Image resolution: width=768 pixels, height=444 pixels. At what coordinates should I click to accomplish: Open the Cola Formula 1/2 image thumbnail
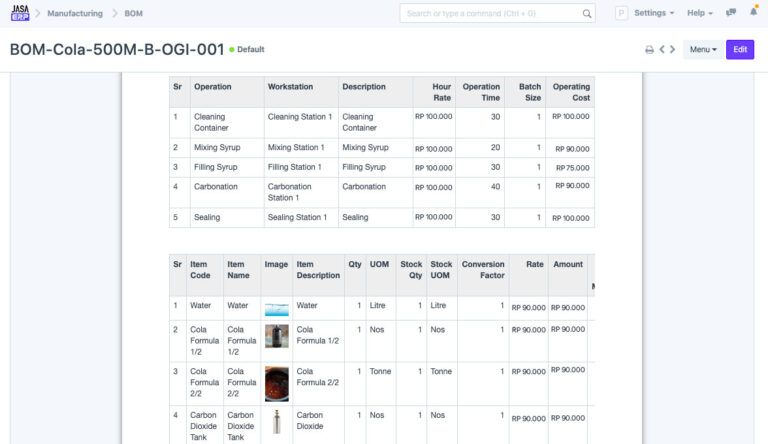click(276, 336)
